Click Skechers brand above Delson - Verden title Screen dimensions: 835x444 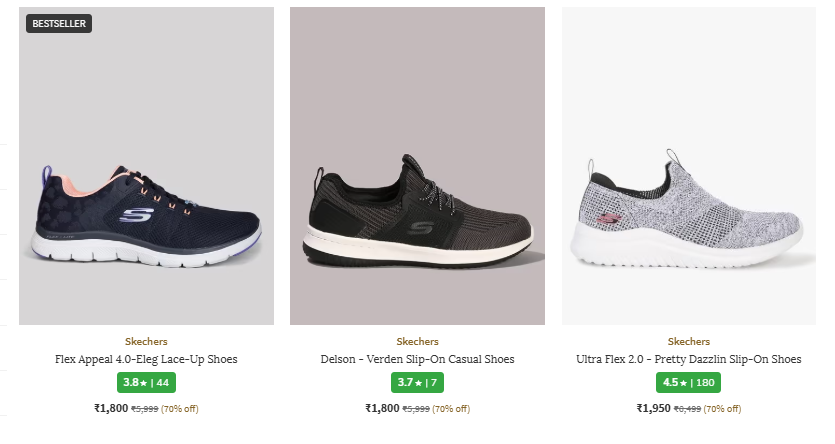[417, 341]
